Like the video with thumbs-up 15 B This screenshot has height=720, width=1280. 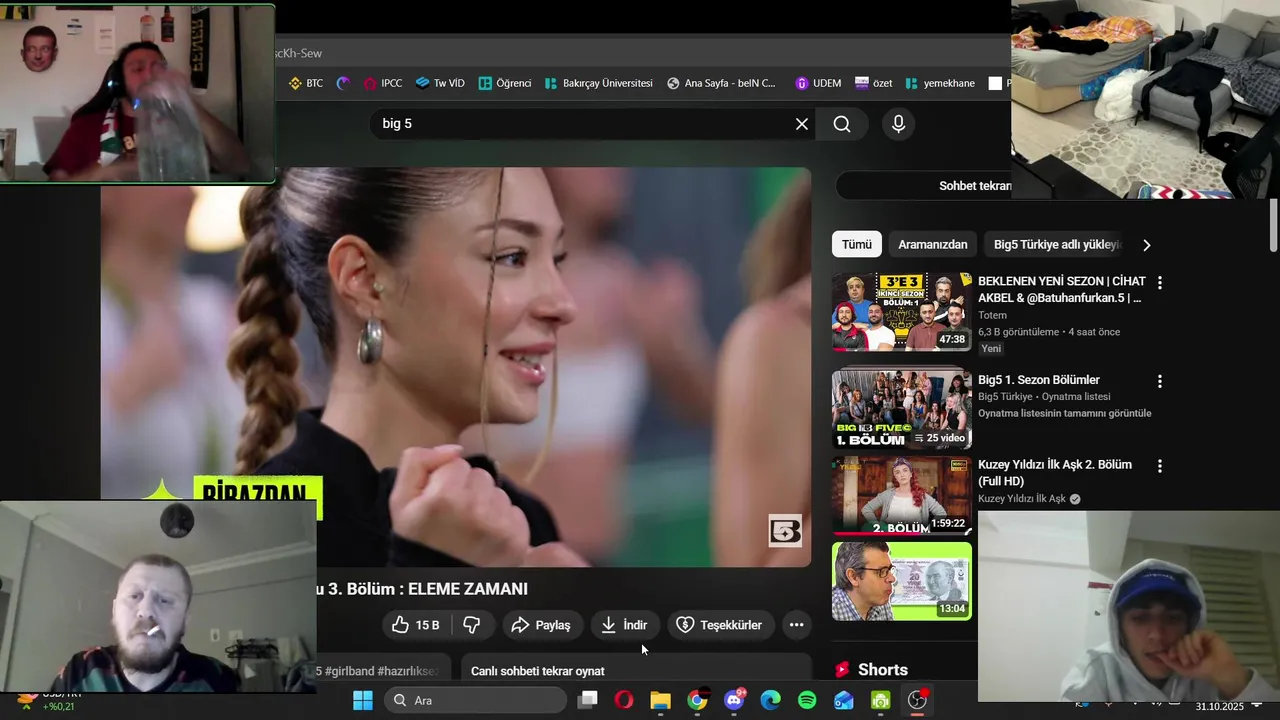click(416, 625)
